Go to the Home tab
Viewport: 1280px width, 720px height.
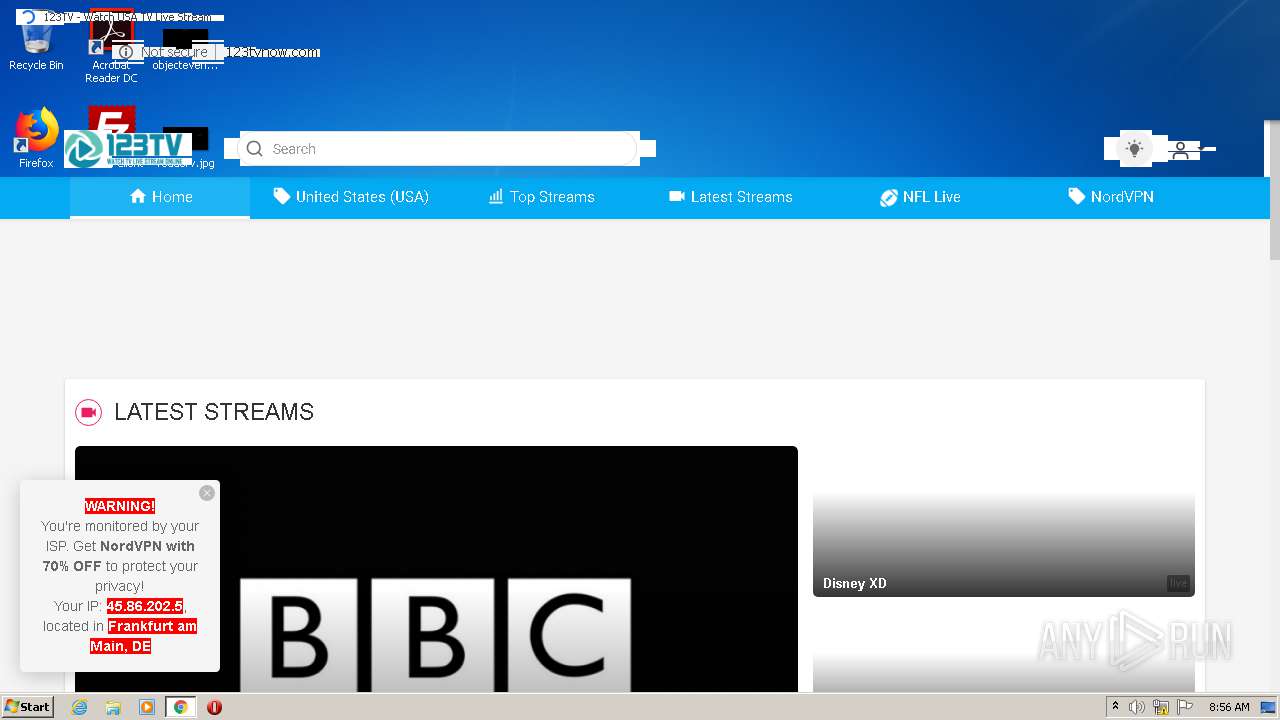click(160, 197)
